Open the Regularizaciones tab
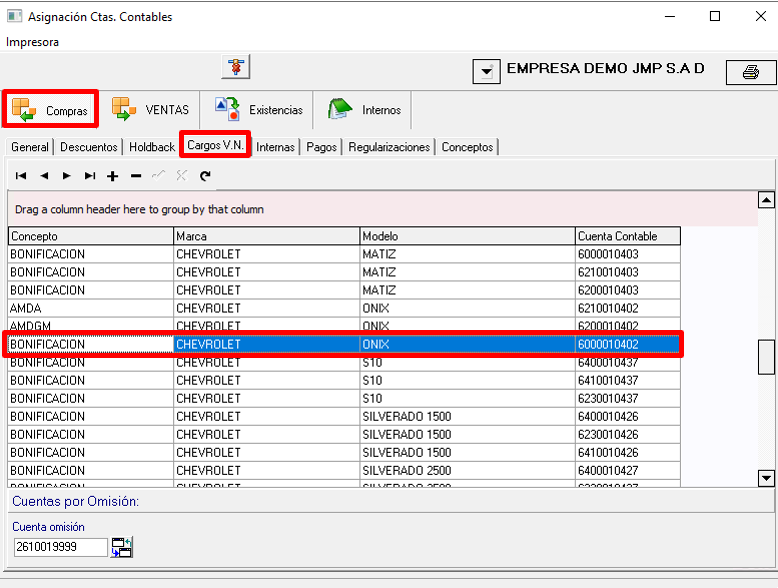 coord(389,147)
